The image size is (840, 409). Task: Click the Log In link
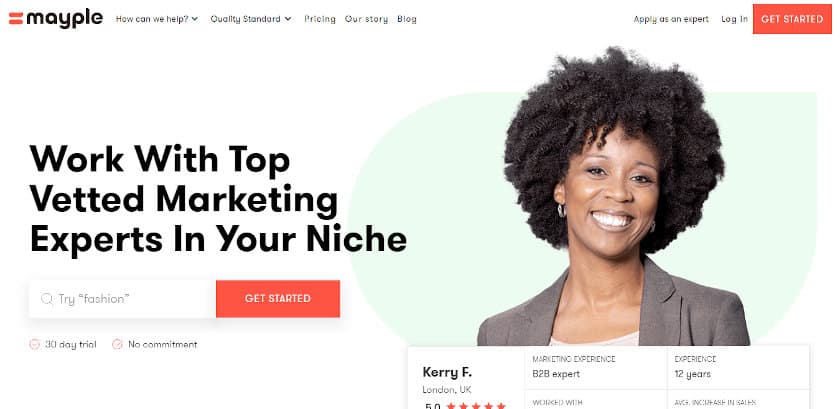tap(734, 19)
